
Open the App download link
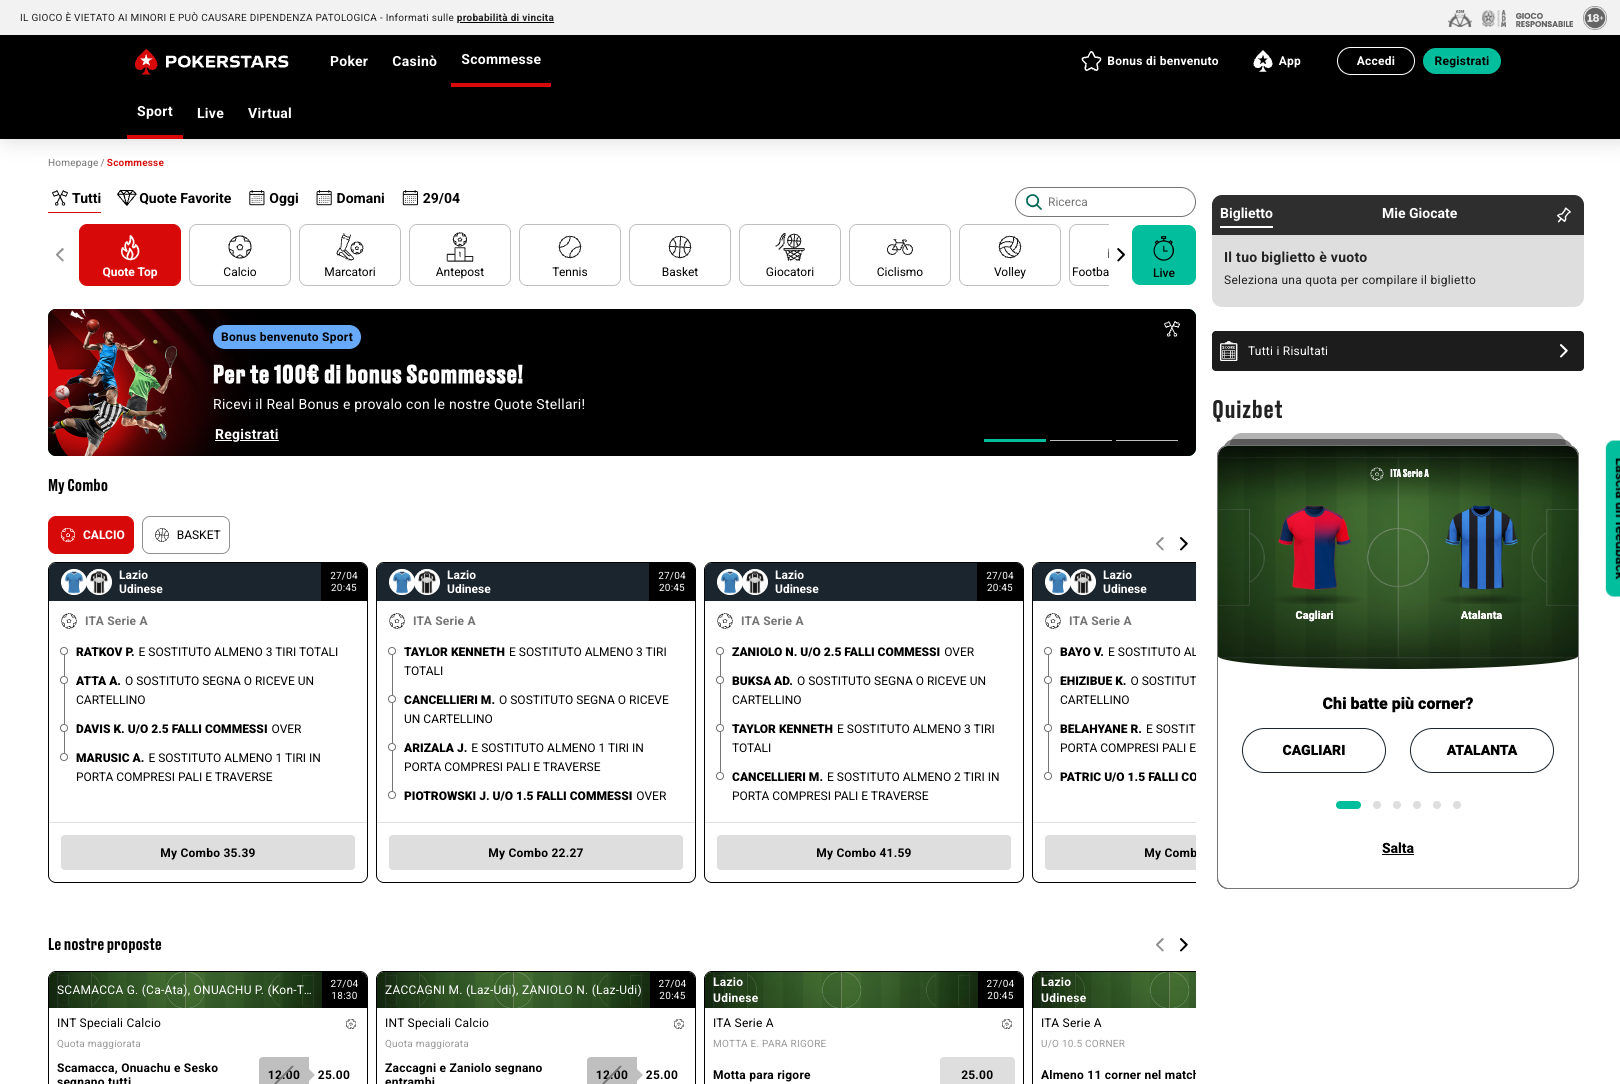click(1277, 61)
